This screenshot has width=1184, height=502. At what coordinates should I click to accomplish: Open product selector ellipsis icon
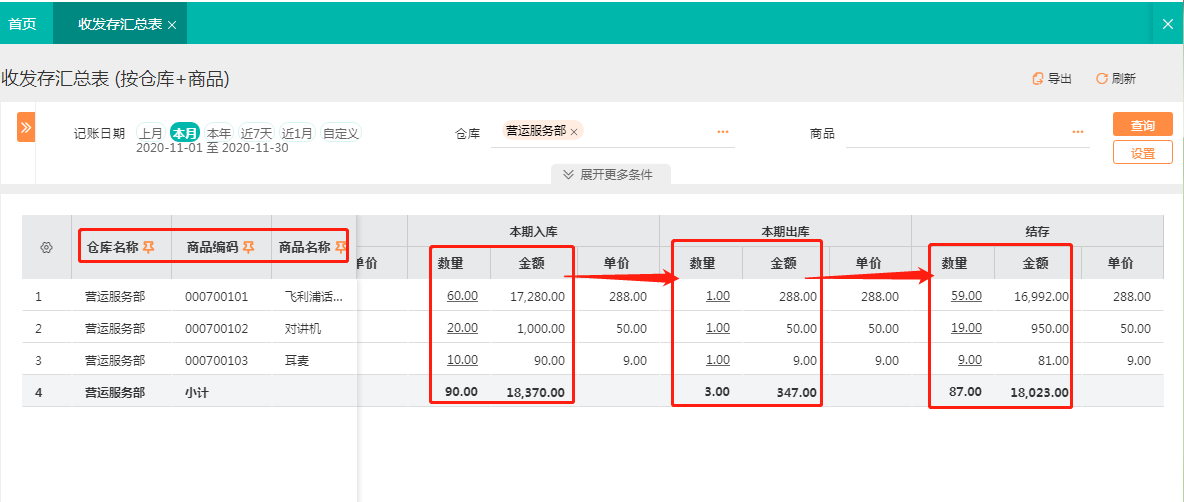coord(1078,131)
